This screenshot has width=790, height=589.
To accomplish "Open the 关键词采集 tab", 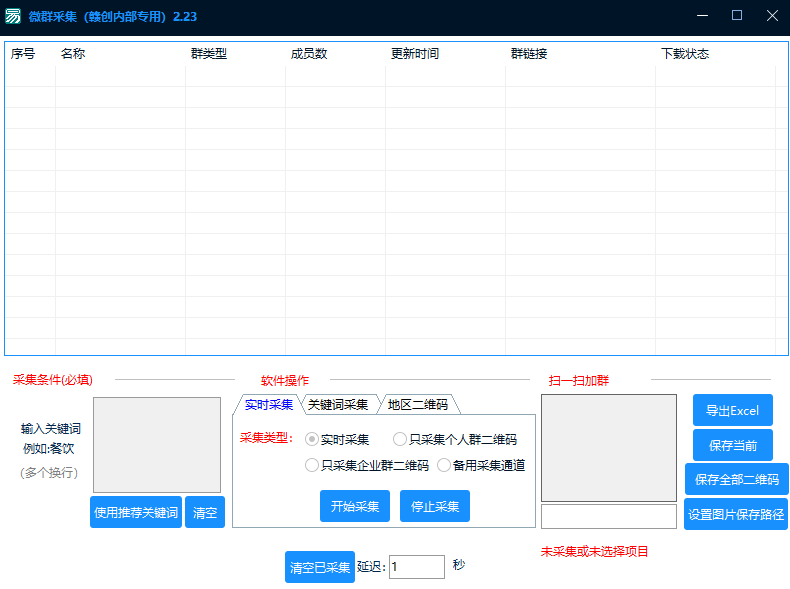I will click(338, 405).
